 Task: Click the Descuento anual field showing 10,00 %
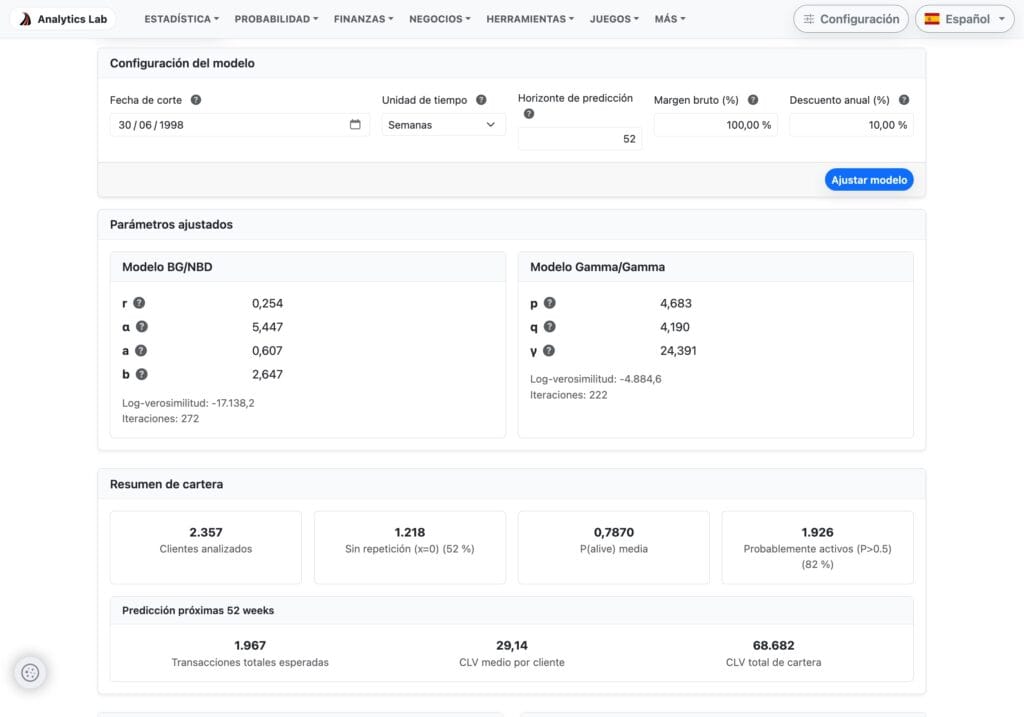[x=851, y=125]
